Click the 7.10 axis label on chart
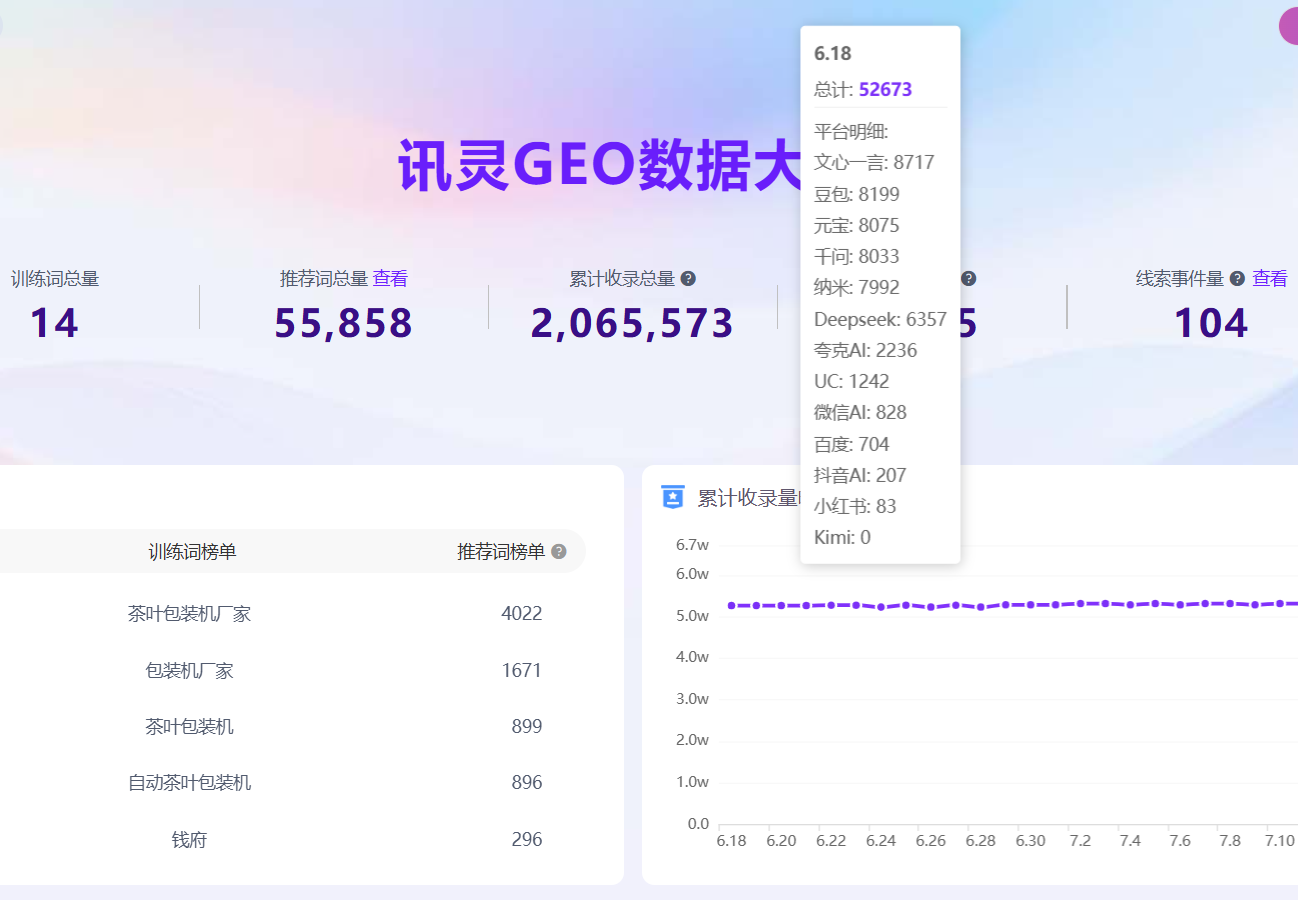The image size is (1298, 900). click(1280, 841)
